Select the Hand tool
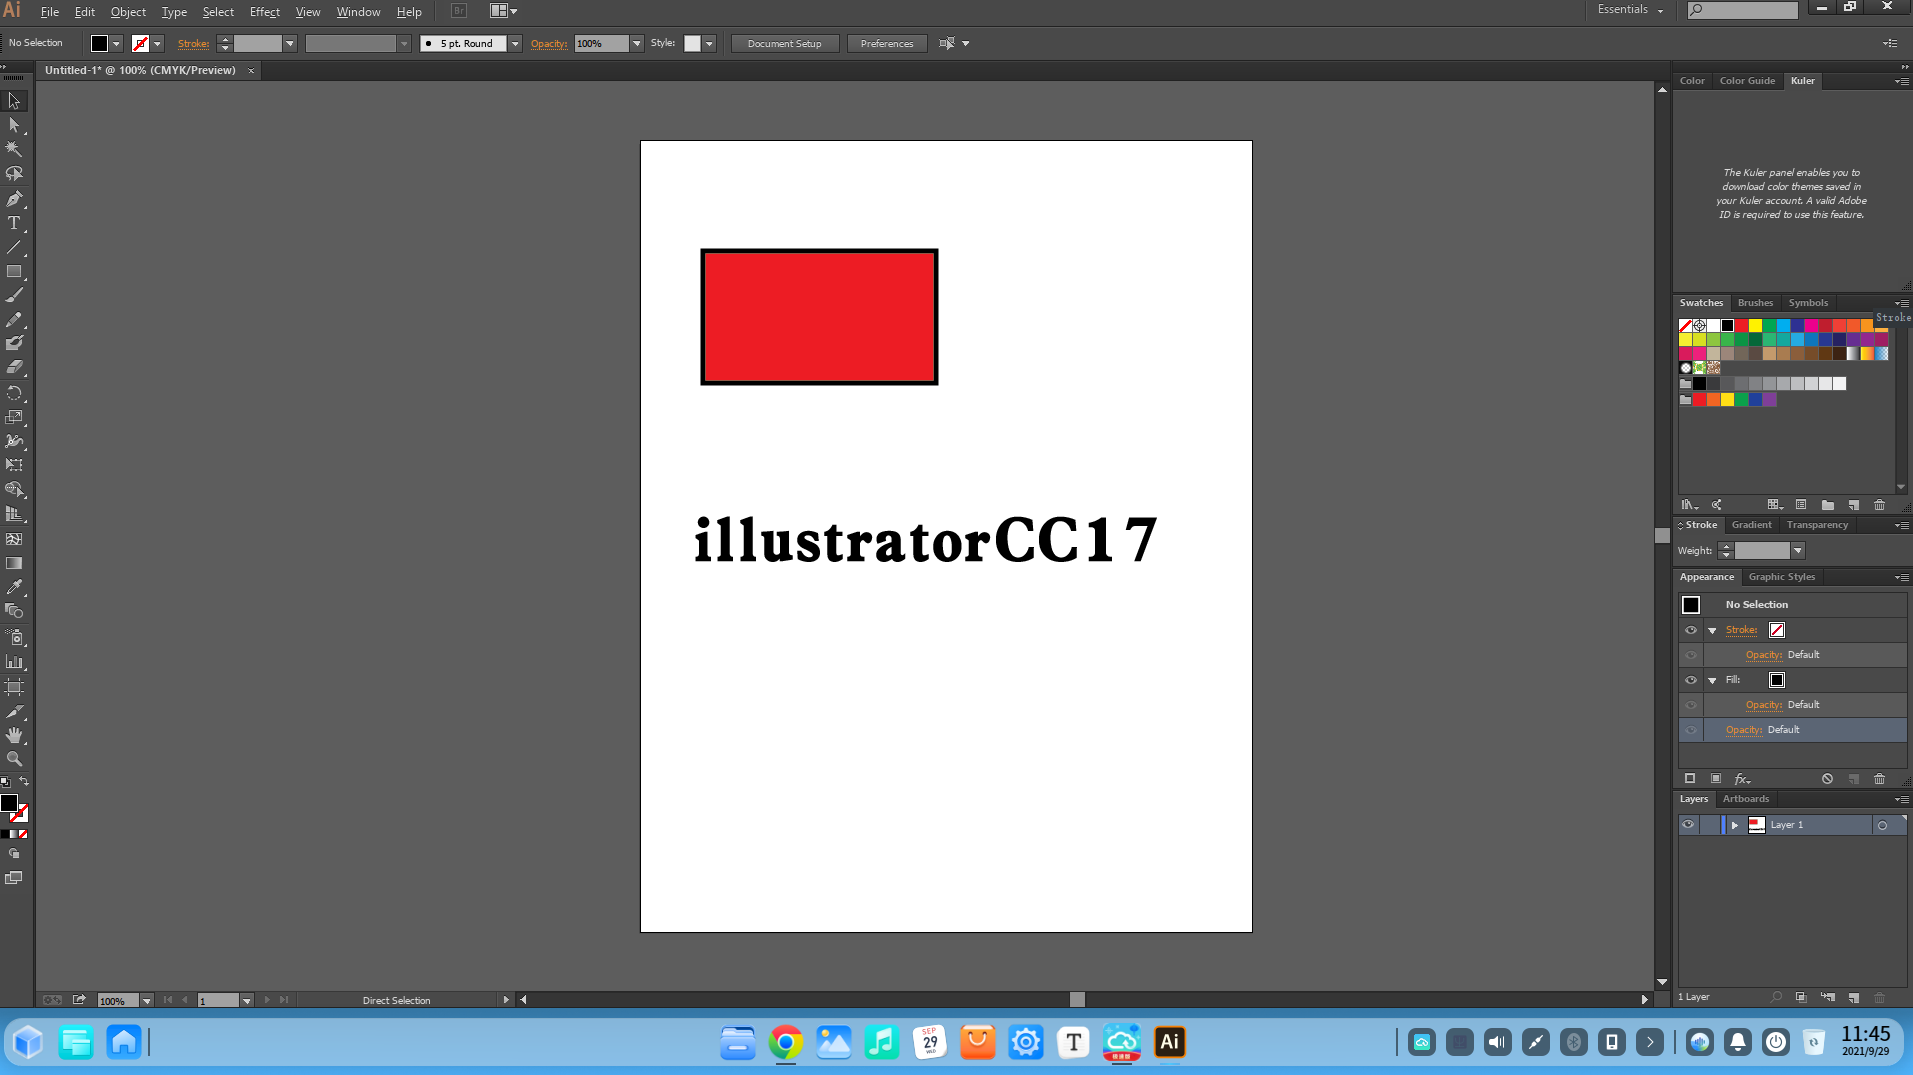The height and width of the screenshot is (1075, 1913). pos(14,735)
